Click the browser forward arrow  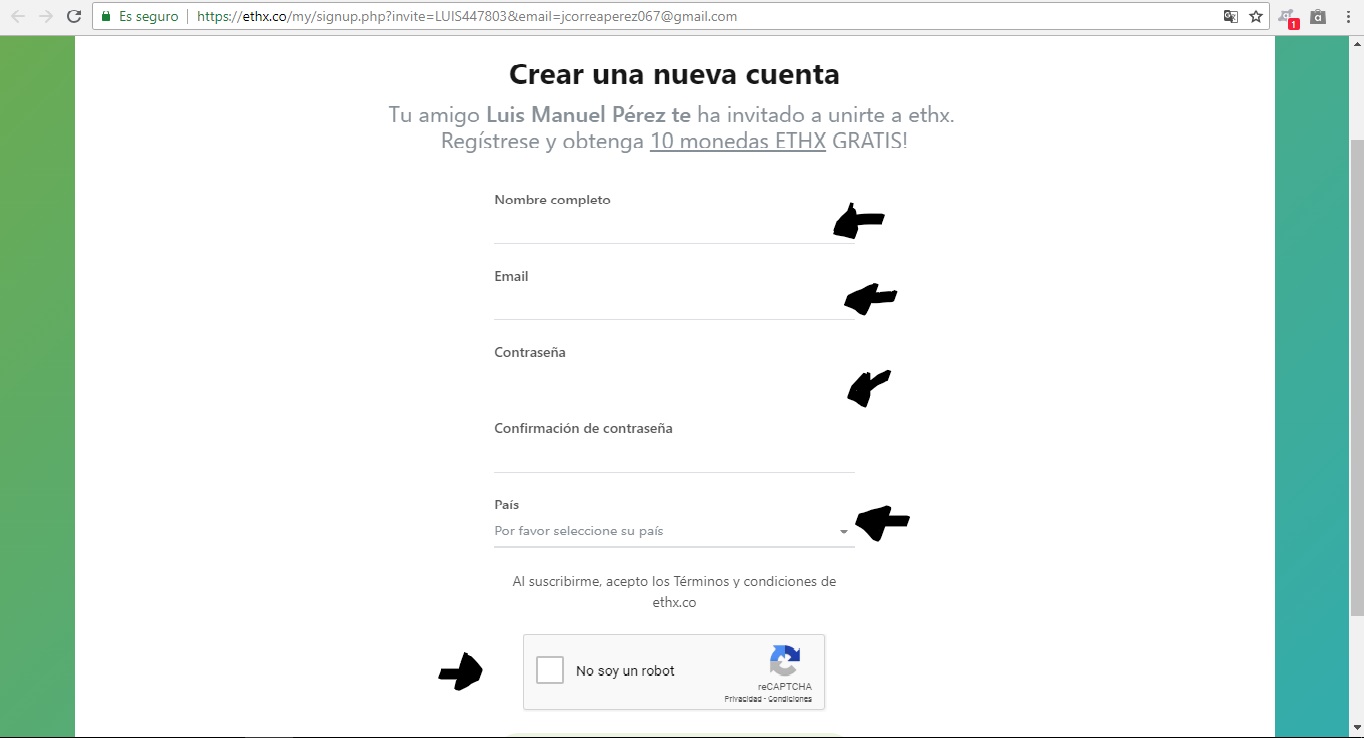pyautogui.click(x=46, y=17)
